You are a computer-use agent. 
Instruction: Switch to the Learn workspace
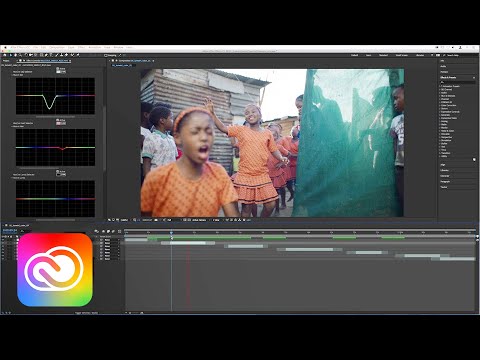(x=369, y=55)
